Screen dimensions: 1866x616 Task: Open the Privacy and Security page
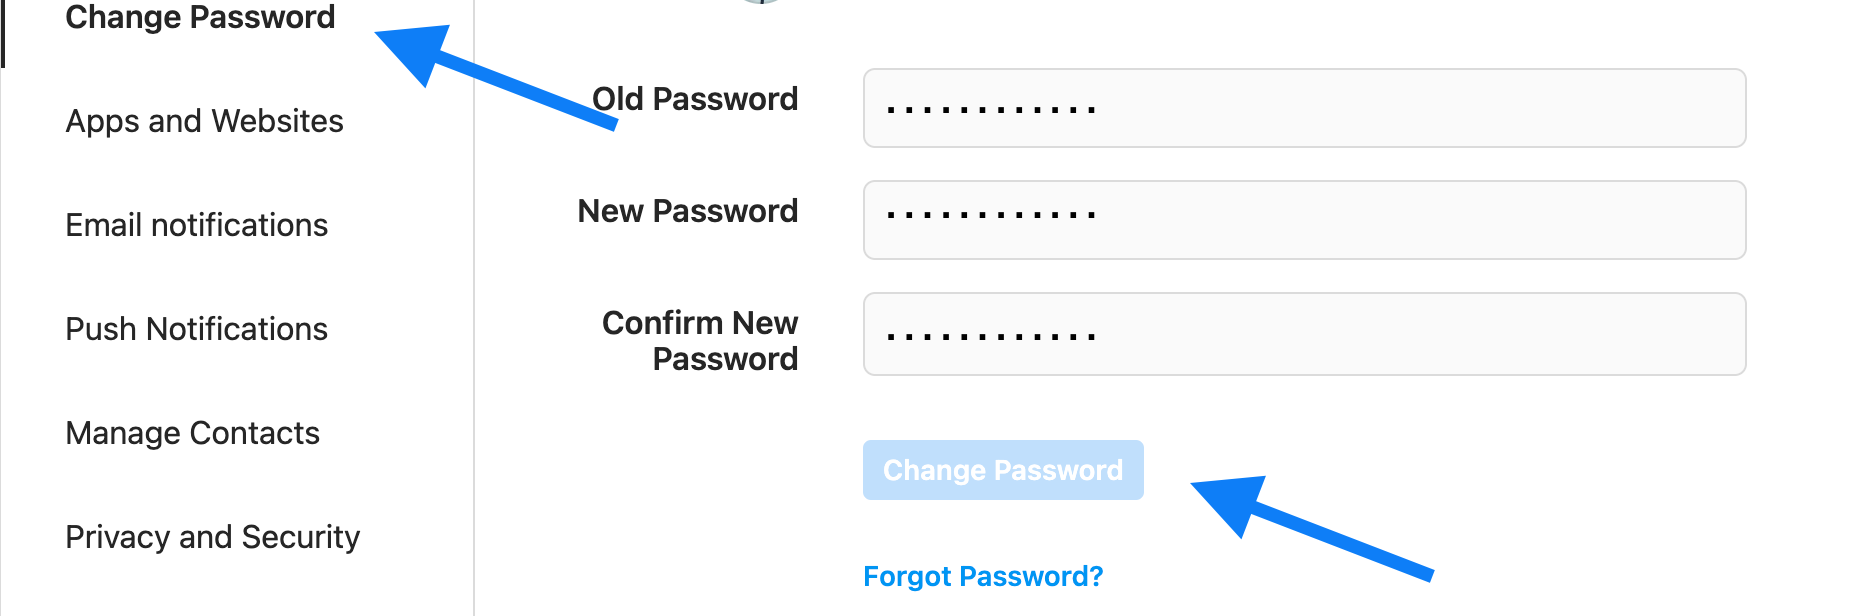click(x=212, y=537)
